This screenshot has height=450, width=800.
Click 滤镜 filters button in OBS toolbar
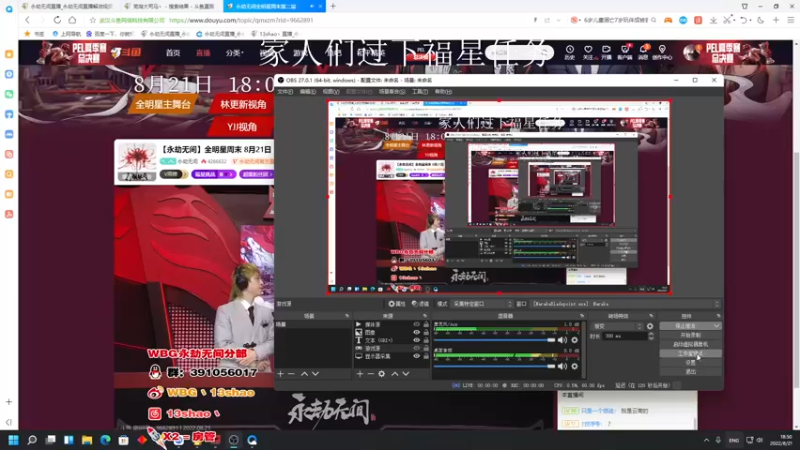[420, 304]
